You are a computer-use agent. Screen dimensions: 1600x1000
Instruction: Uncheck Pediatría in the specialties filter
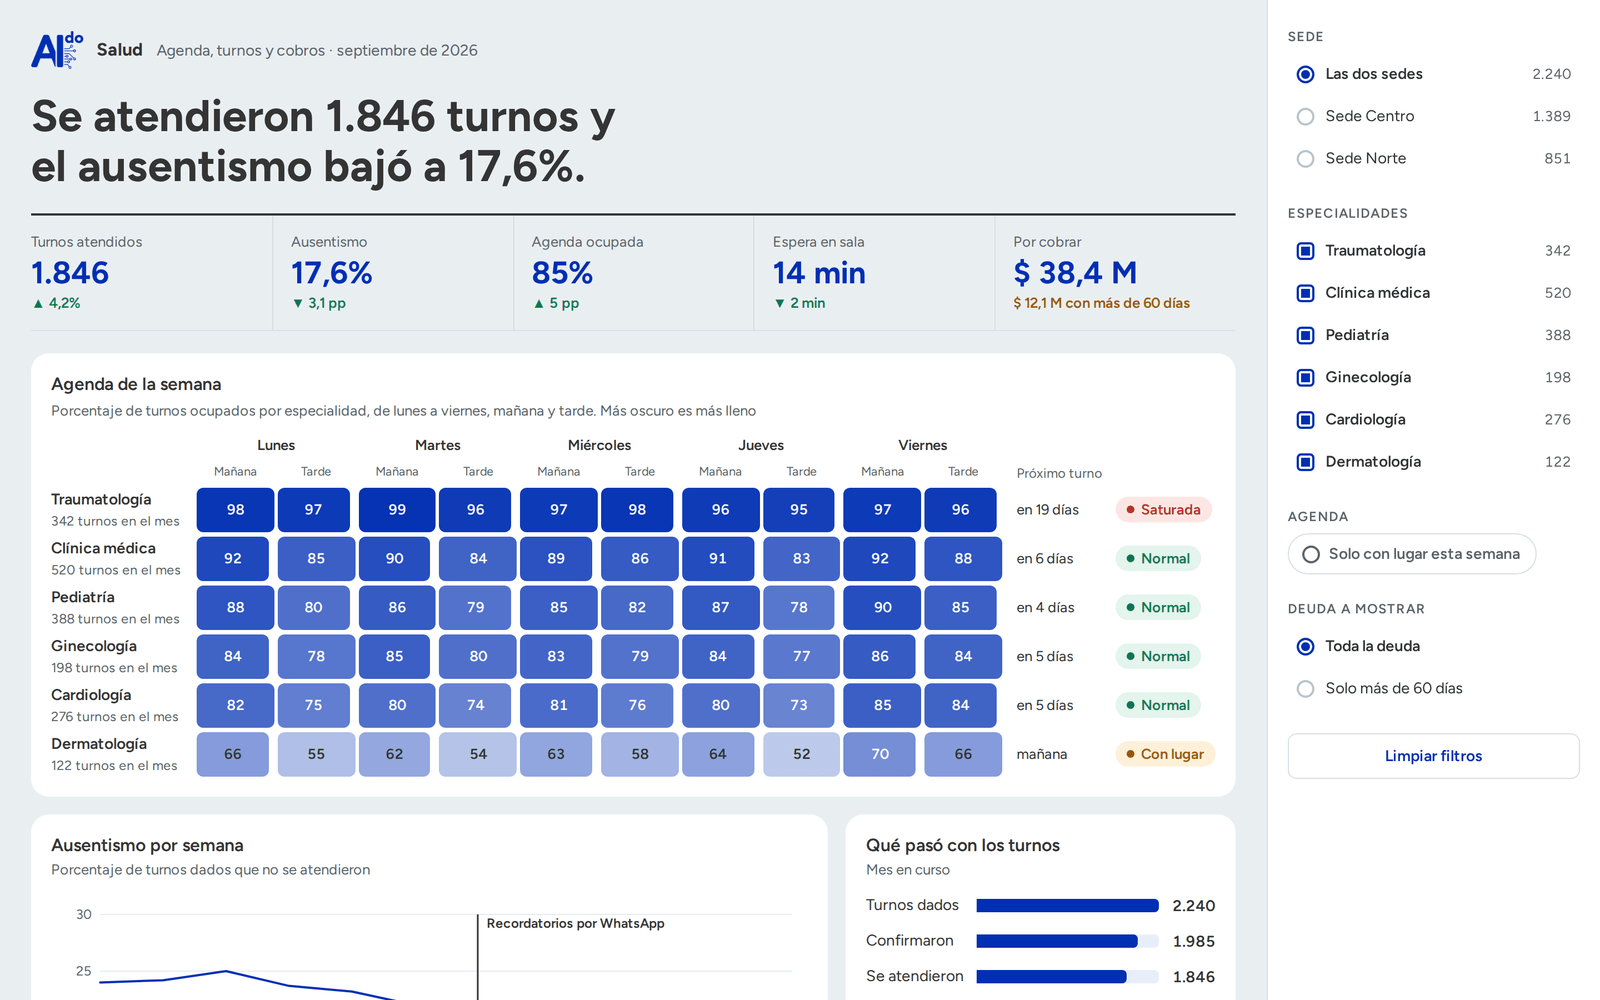[1305, 335]
